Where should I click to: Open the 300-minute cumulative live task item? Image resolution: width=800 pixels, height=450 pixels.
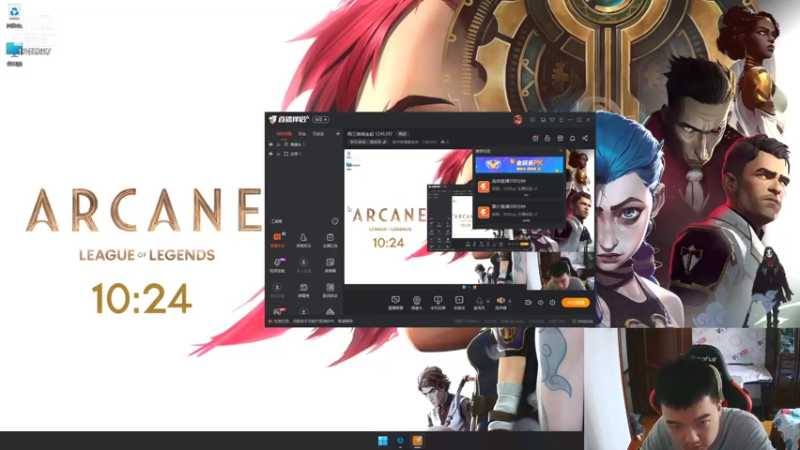(x=519, y=212)
